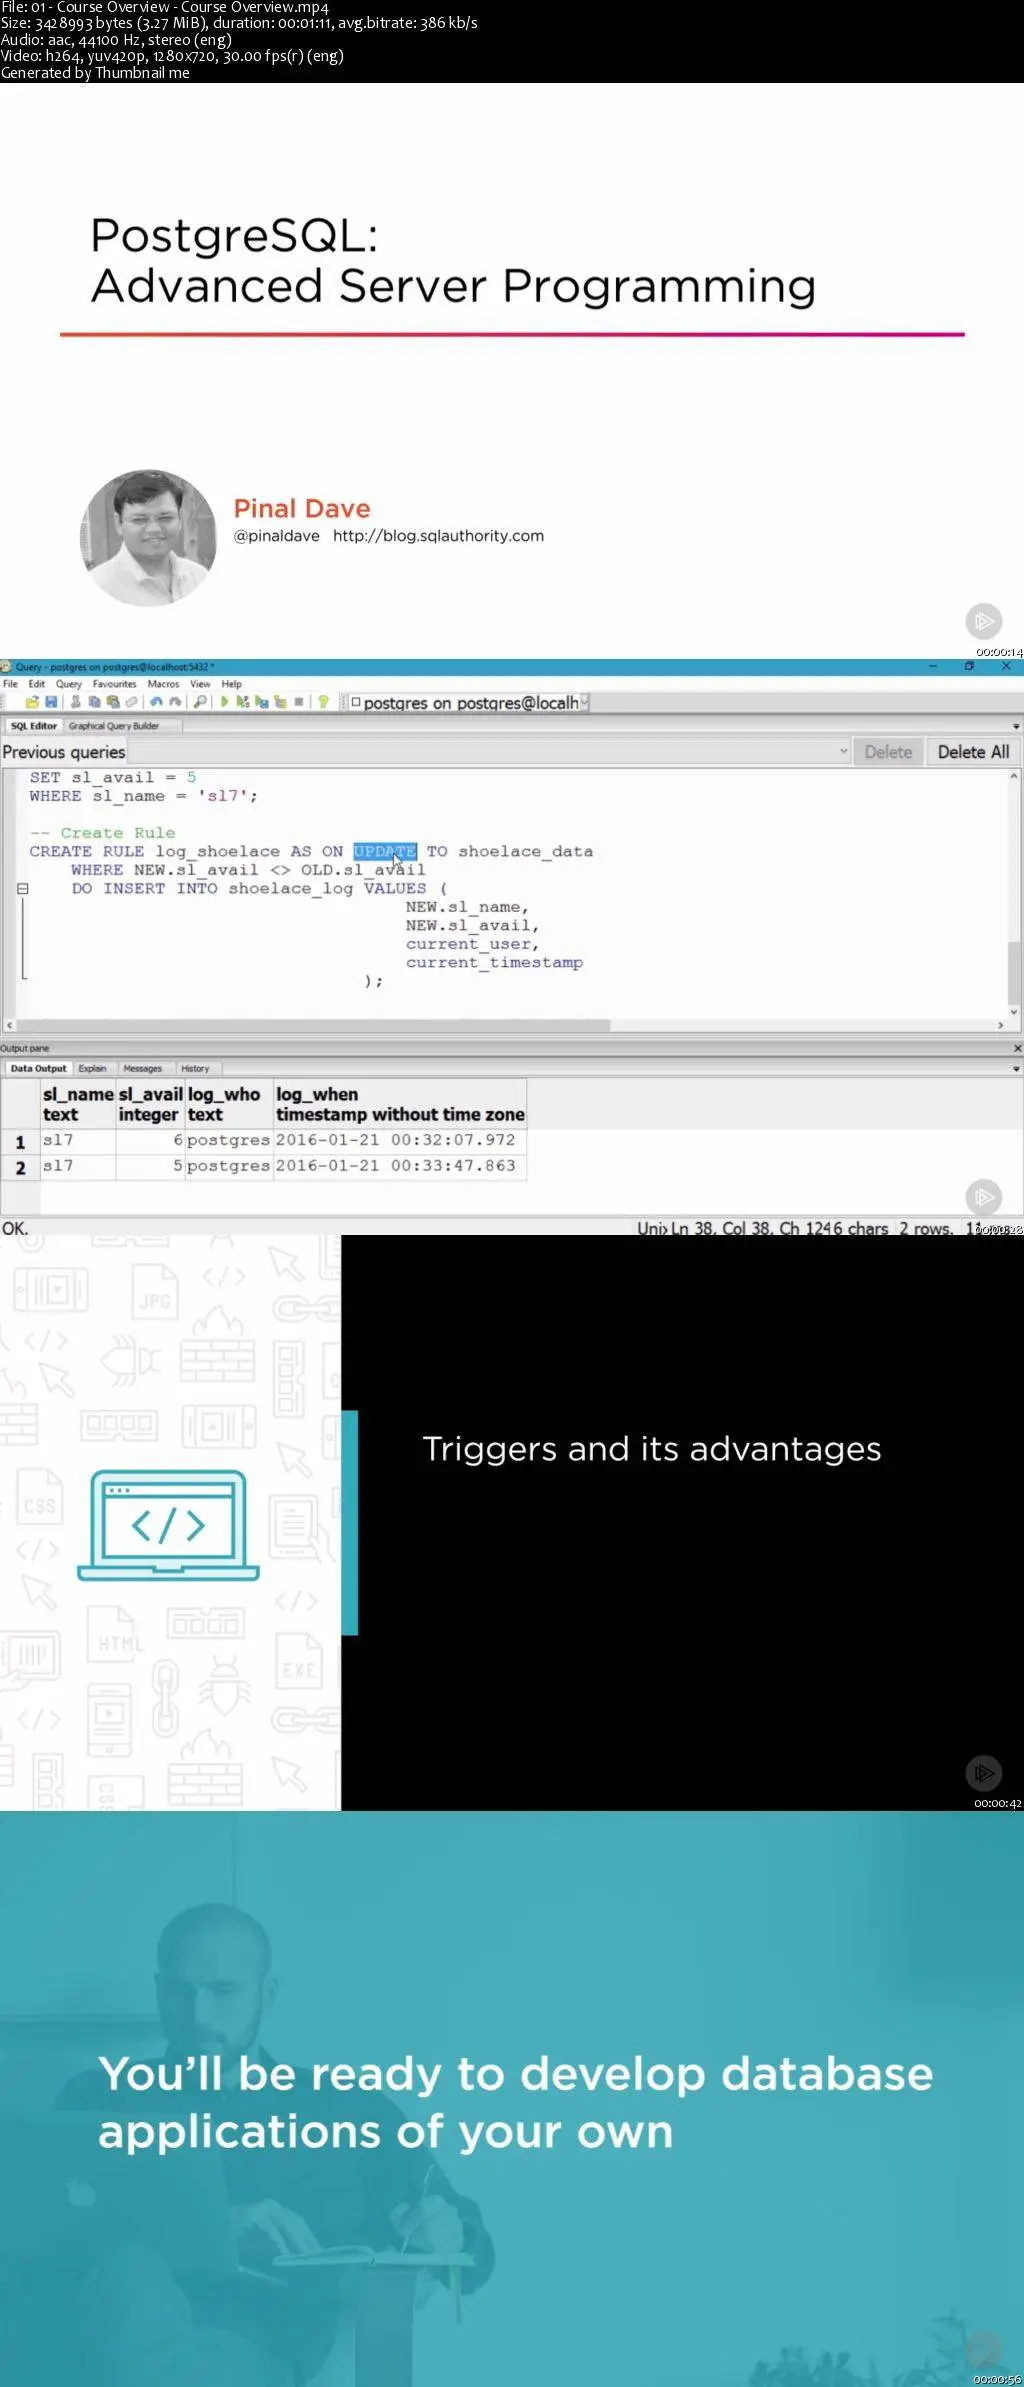Click the Copy toolbar icon
The height and width of the screenshot is (2387, 1024).
coord(94,702)
